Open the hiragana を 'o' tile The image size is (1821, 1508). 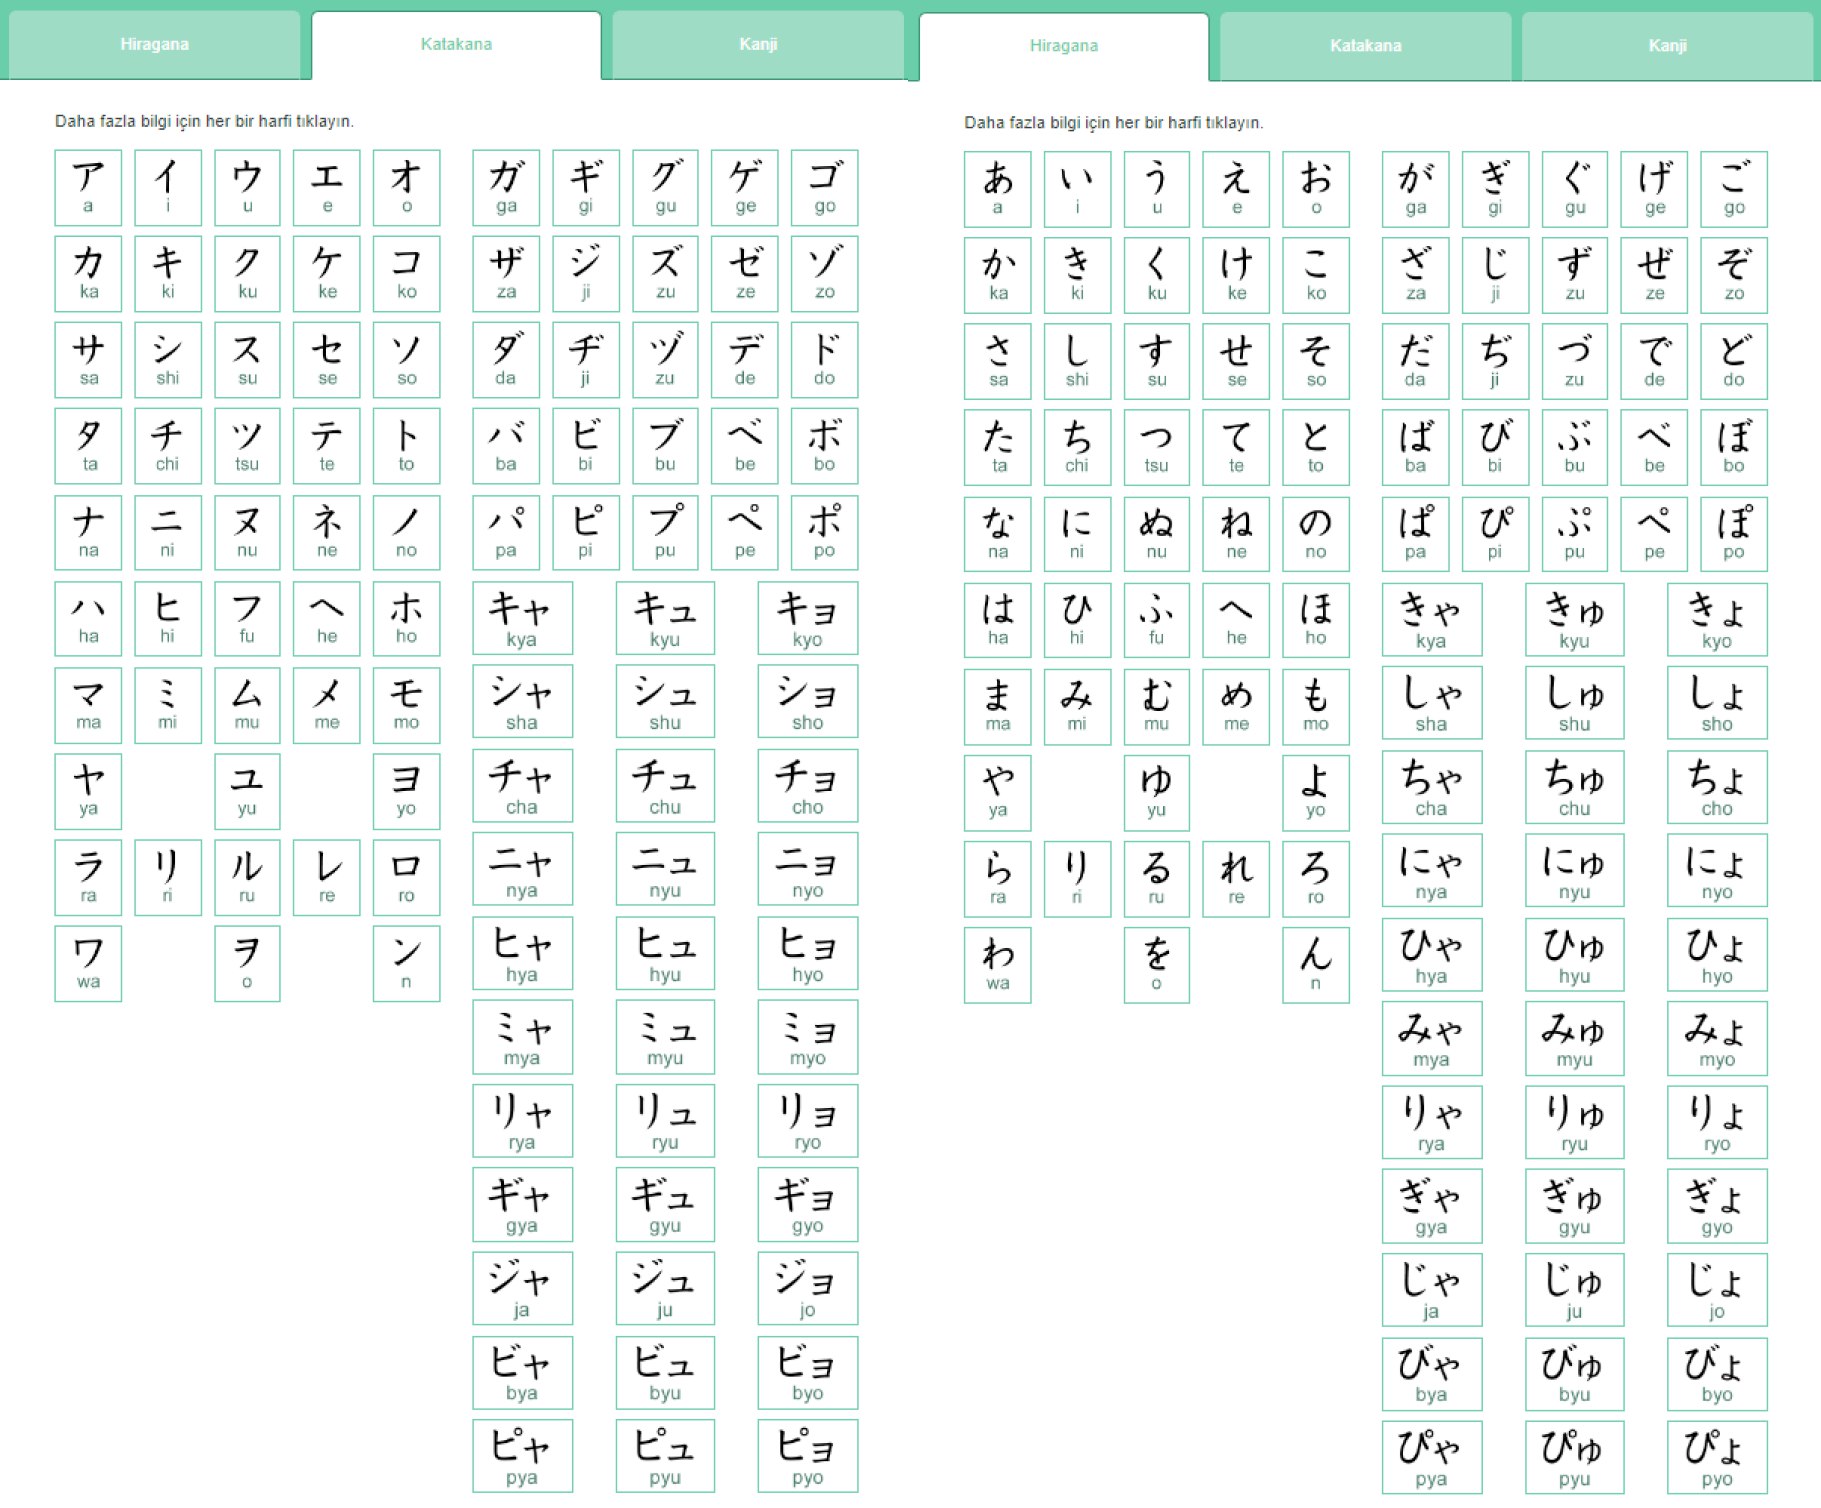pos(1156,965)
